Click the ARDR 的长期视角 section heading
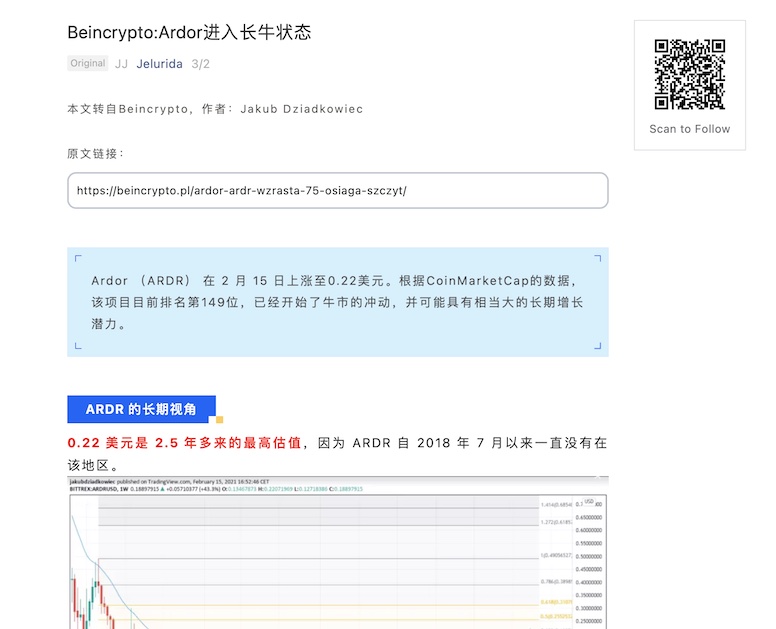The height and width of the screenshot is (629, 776). tap(142, 409)
